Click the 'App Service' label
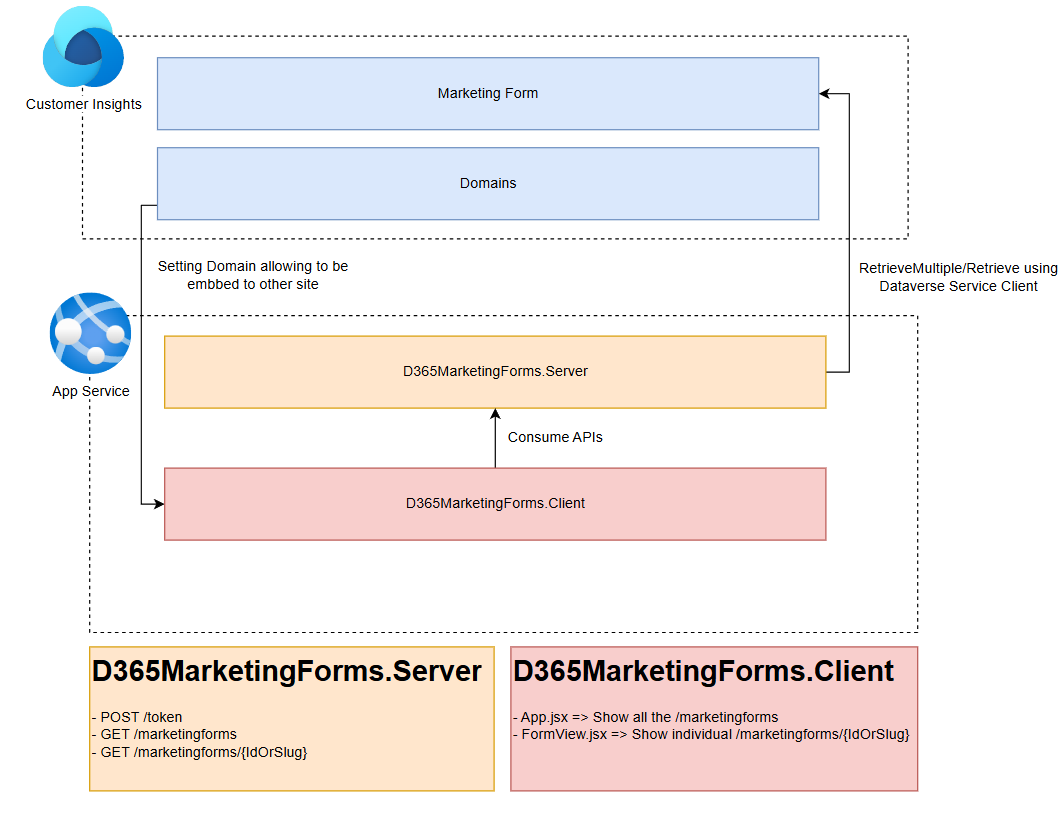Viewport: 1064px width, 826px height. tap(90, 391)
